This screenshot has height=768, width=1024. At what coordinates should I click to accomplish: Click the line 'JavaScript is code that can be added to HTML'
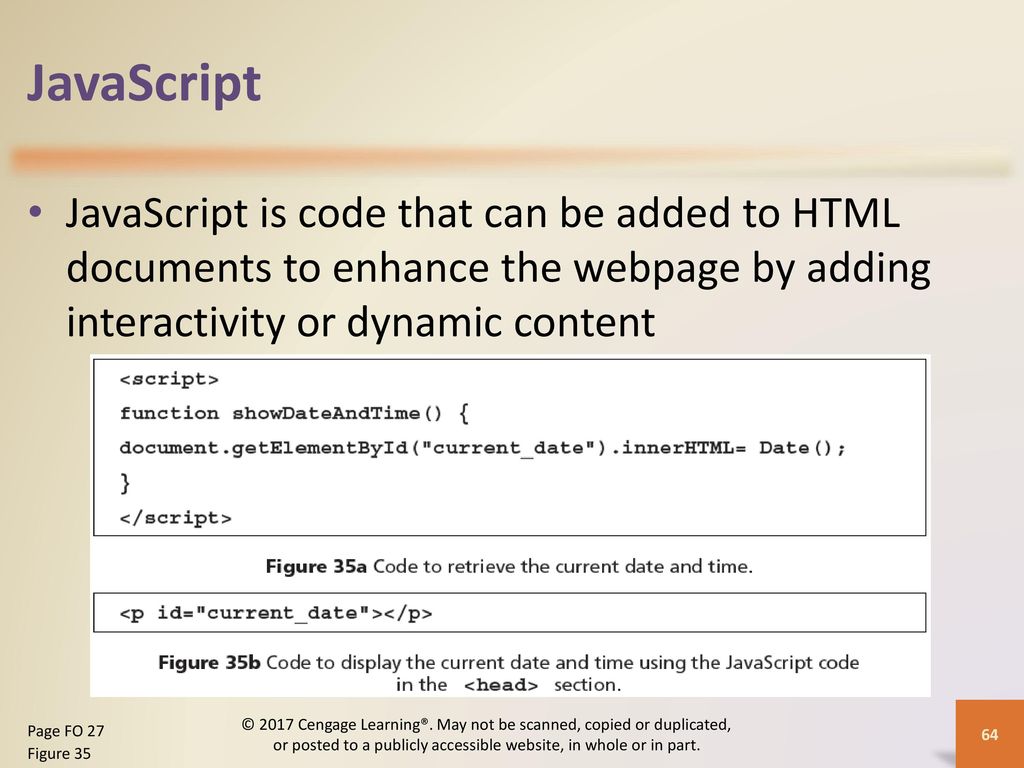[483, 213]
